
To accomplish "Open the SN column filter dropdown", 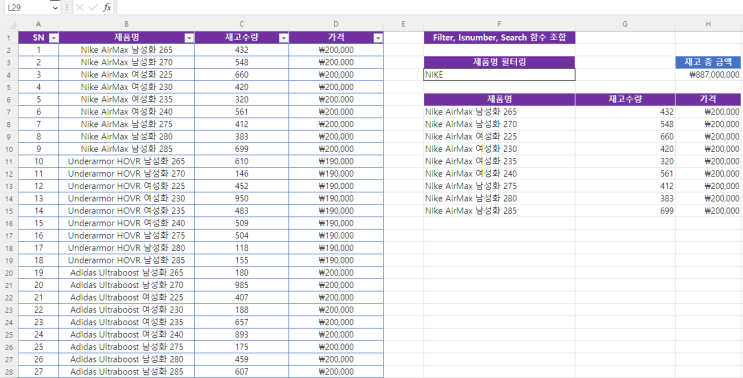I will tap(54, 38).
